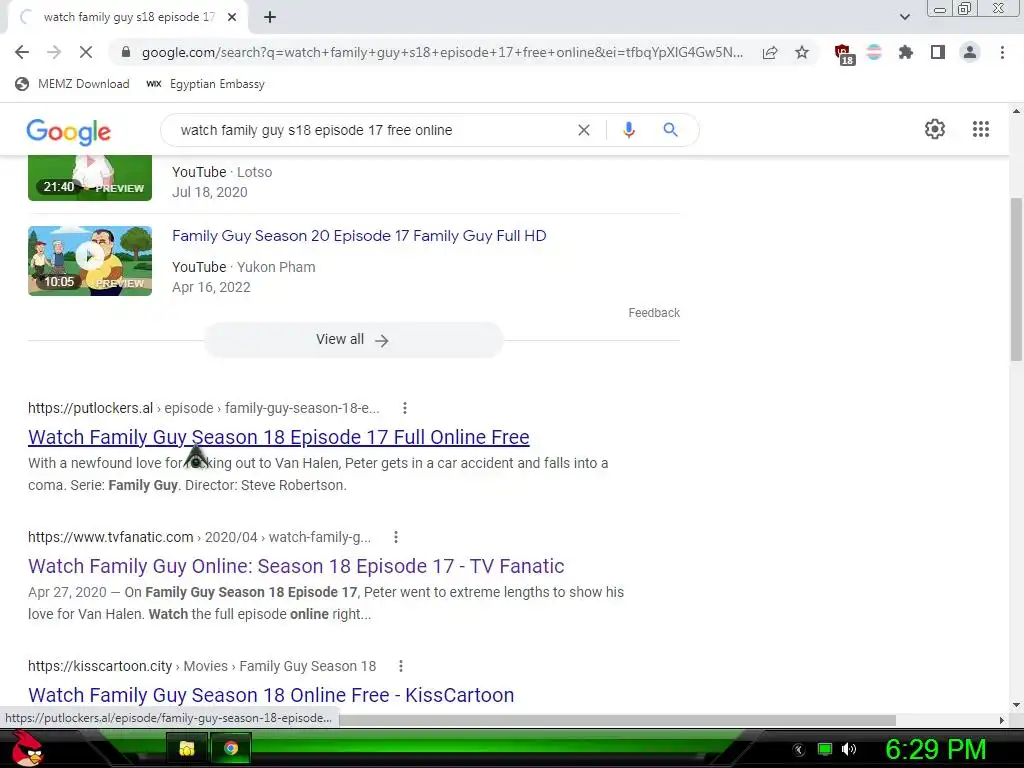Open the TV Fanatic result link

[x=296, y=566]
